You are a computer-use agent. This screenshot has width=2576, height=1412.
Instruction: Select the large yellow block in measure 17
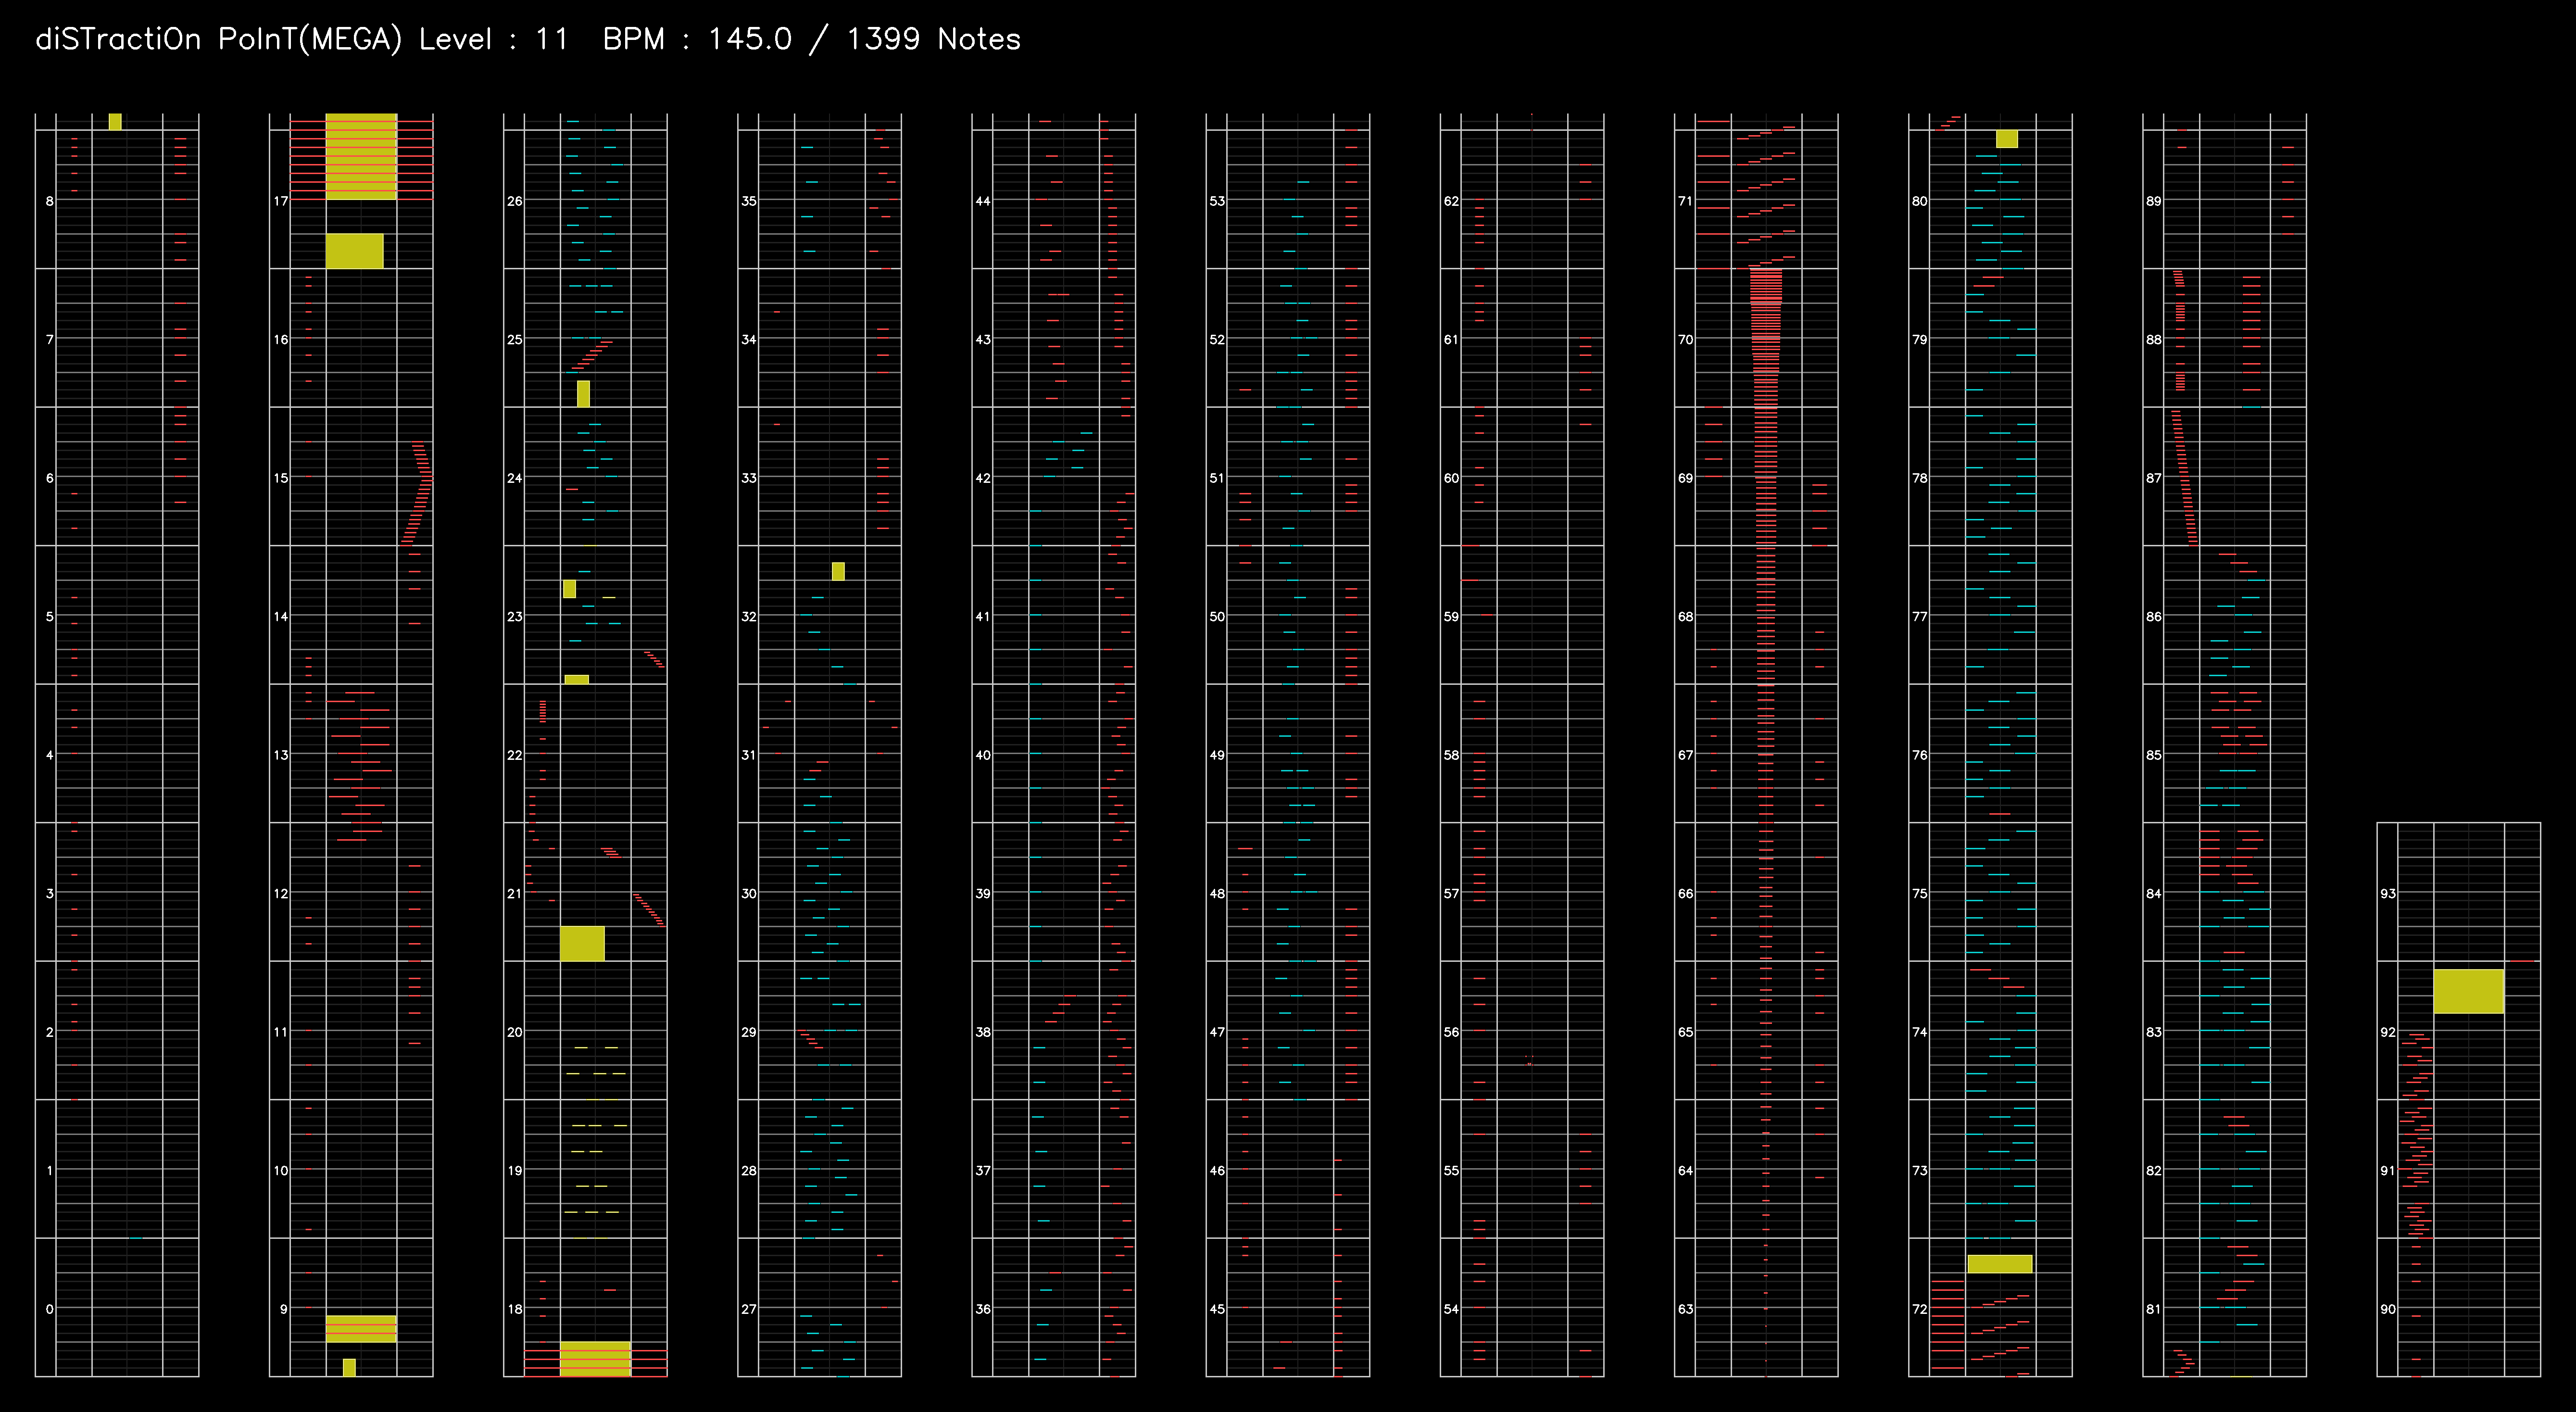coord(361,156)
